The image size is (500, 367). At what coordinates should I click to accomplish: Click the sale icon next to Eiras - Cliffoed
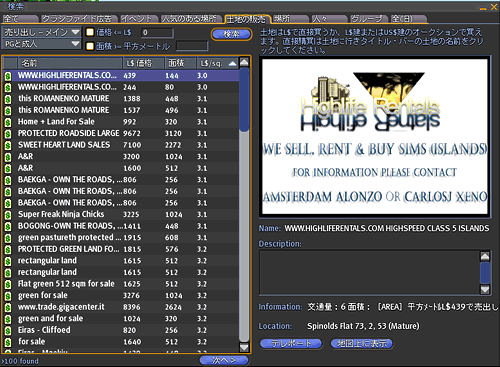pyautogui.click(x=8, y=330)
